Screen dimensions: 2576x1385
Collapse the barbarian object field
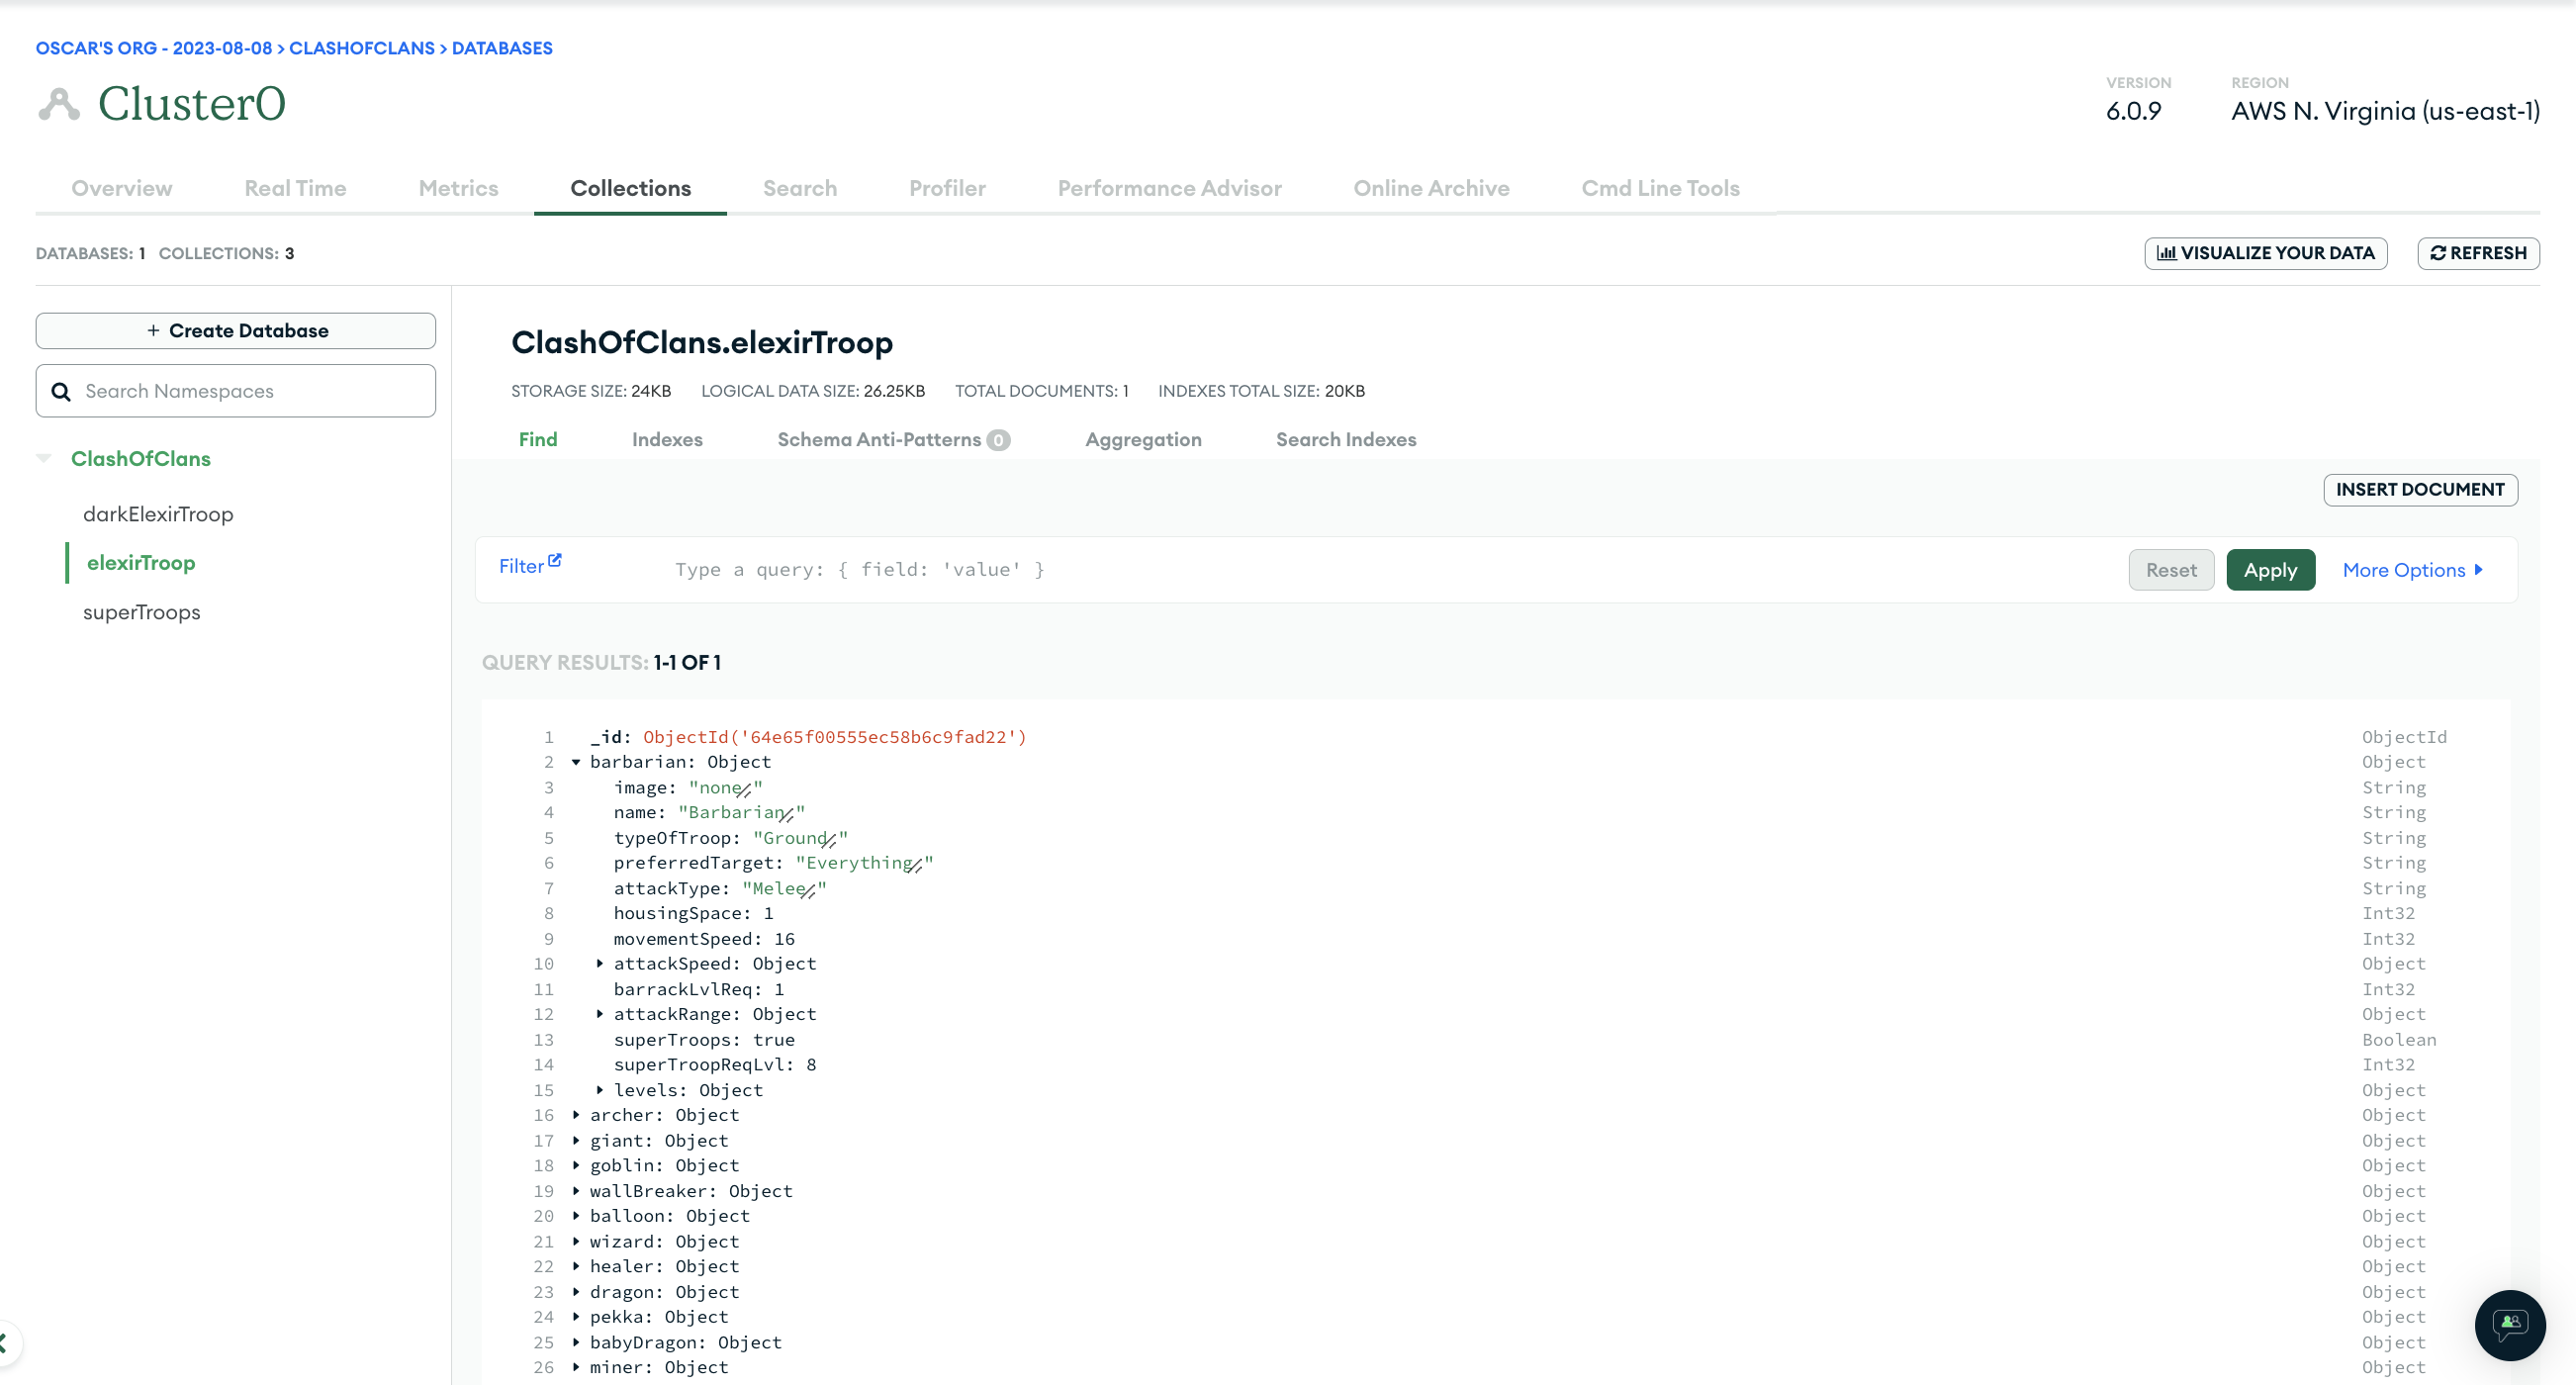576,762
